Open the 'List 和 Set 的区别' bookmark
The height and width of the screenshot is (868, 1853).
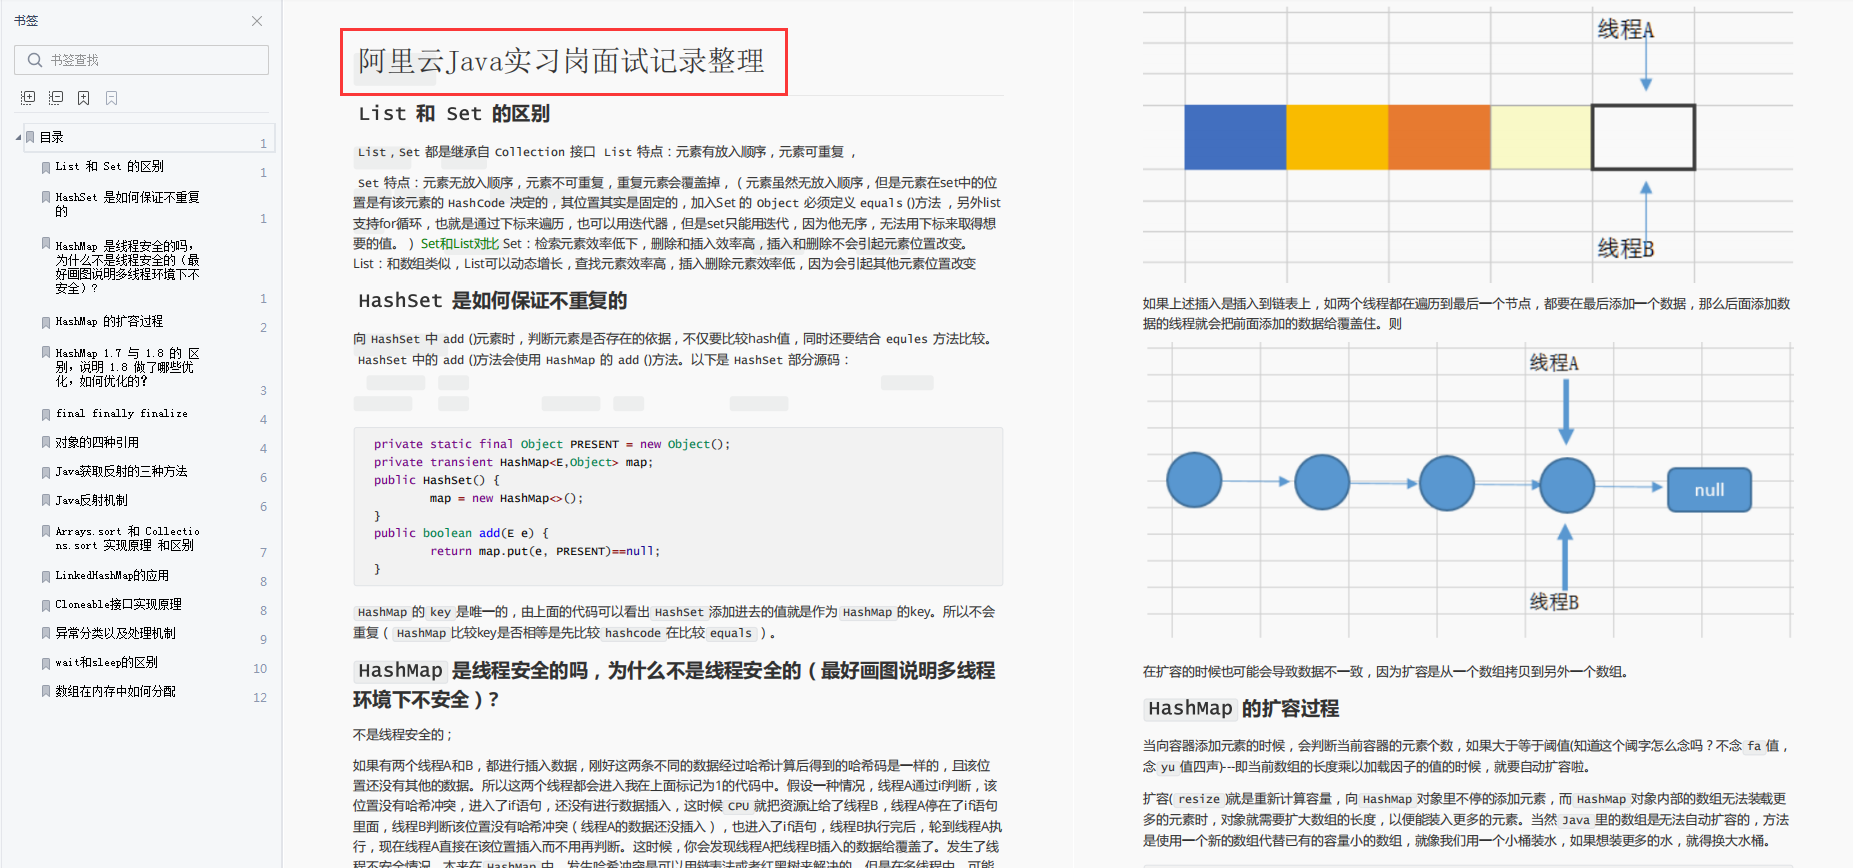tap(109, 166)
